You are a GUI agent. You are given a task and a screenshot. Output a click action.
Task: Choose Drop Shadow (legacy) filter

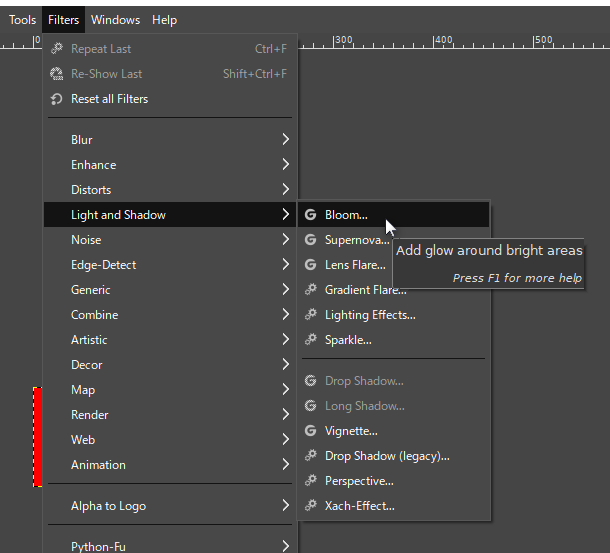pos(387,456)
